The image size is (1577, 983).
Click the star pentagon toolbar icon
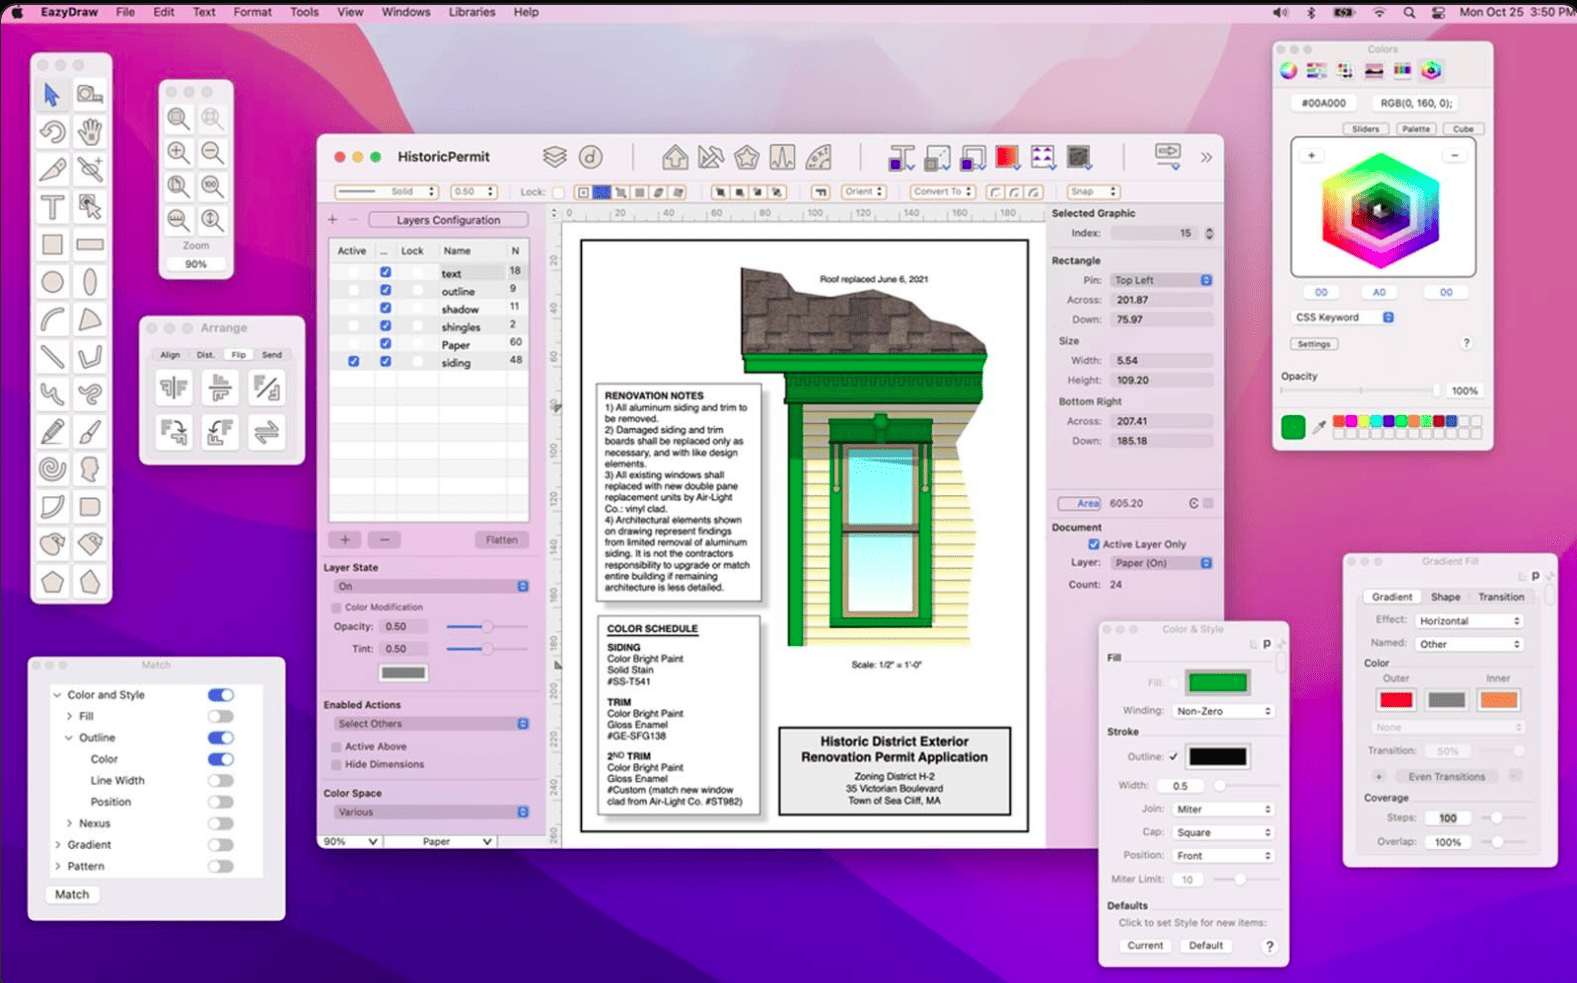coord(747,157)
